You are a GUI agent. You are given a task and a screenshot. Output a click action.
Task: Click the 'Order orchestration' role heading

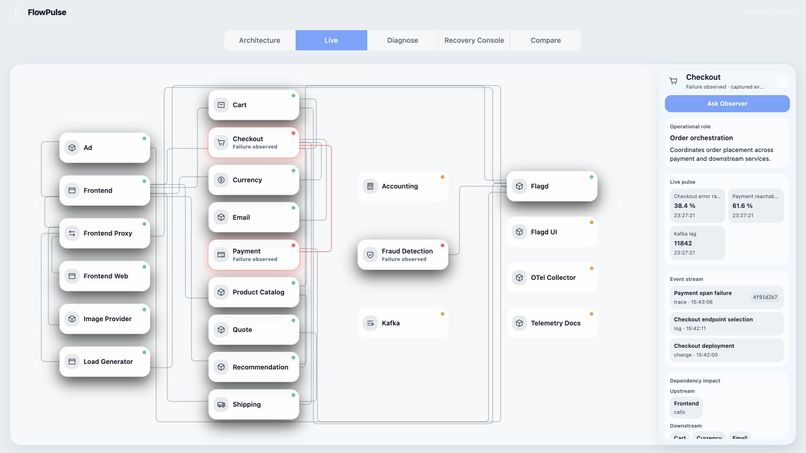click(701, 138)
